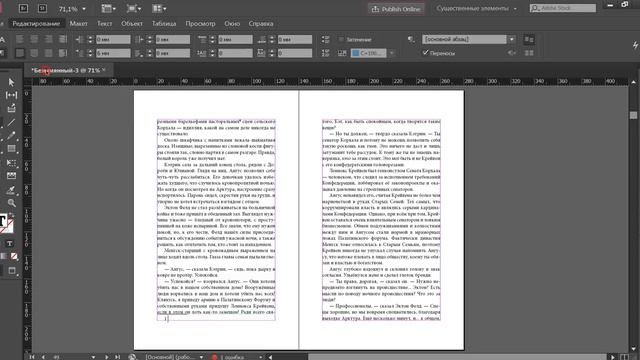Align paragraph text left
Image resolution: width=640 pixels, height=360 pixels.
[20, 39]
